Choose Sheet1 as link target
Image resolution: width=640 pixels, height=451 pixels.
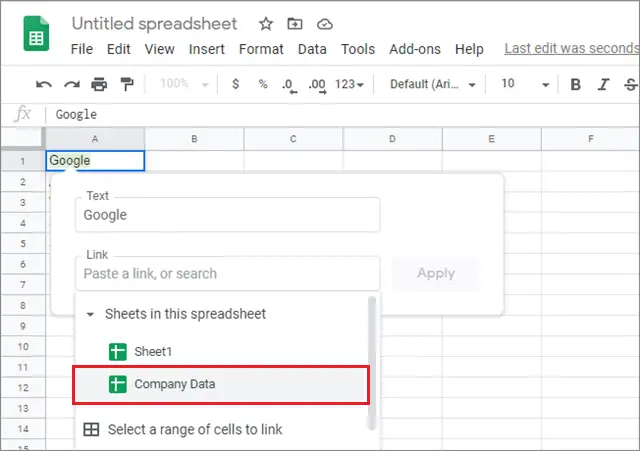coord(222,352)
